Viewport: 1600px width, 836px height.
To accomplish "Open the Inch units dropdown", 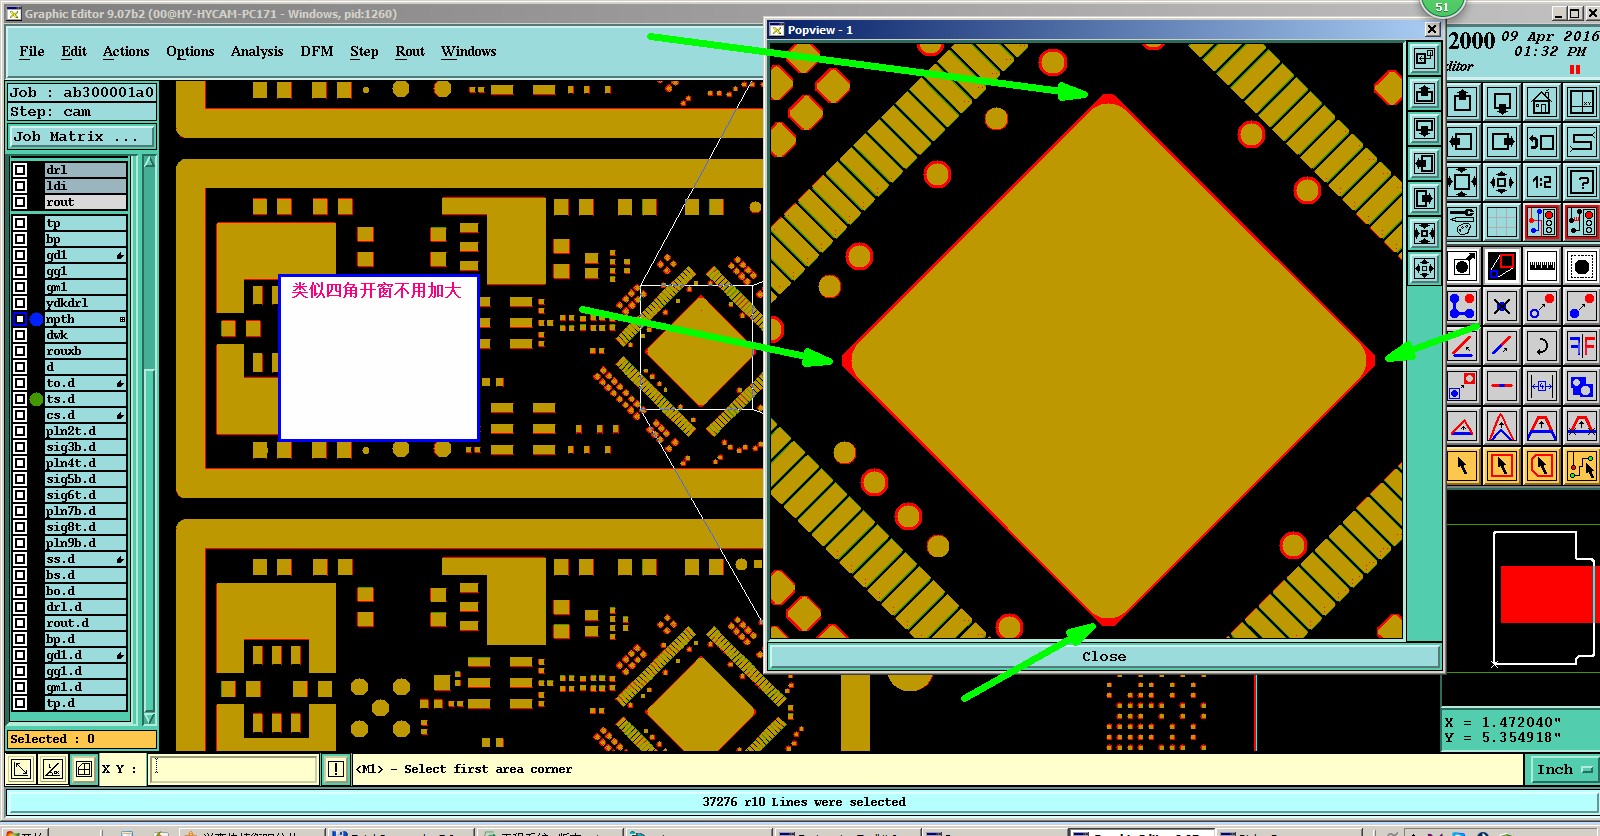I will pos(1563,769).
